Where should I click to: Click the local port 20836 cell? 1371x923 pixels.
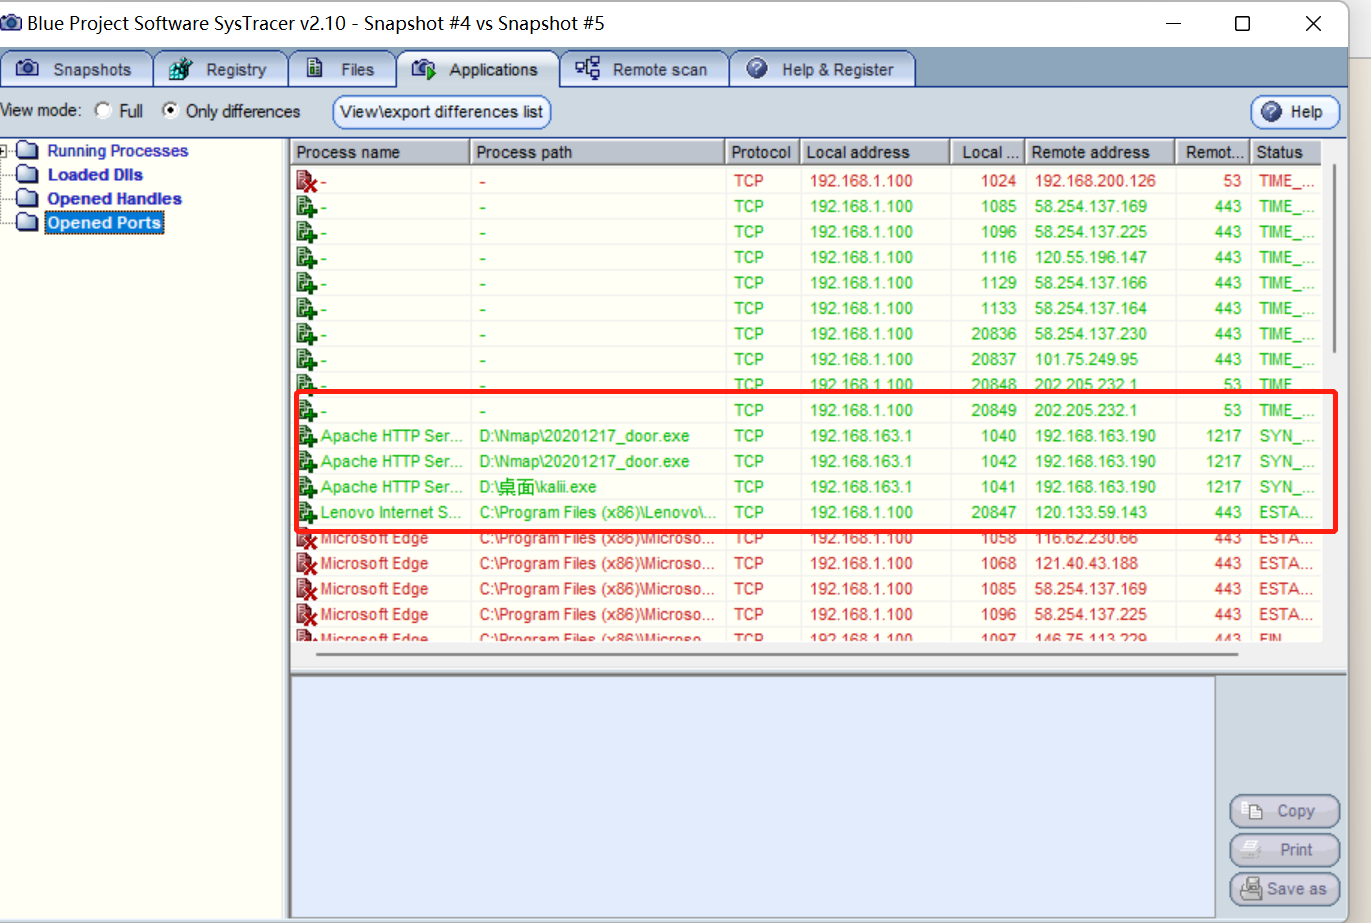[x=994, y=334]
